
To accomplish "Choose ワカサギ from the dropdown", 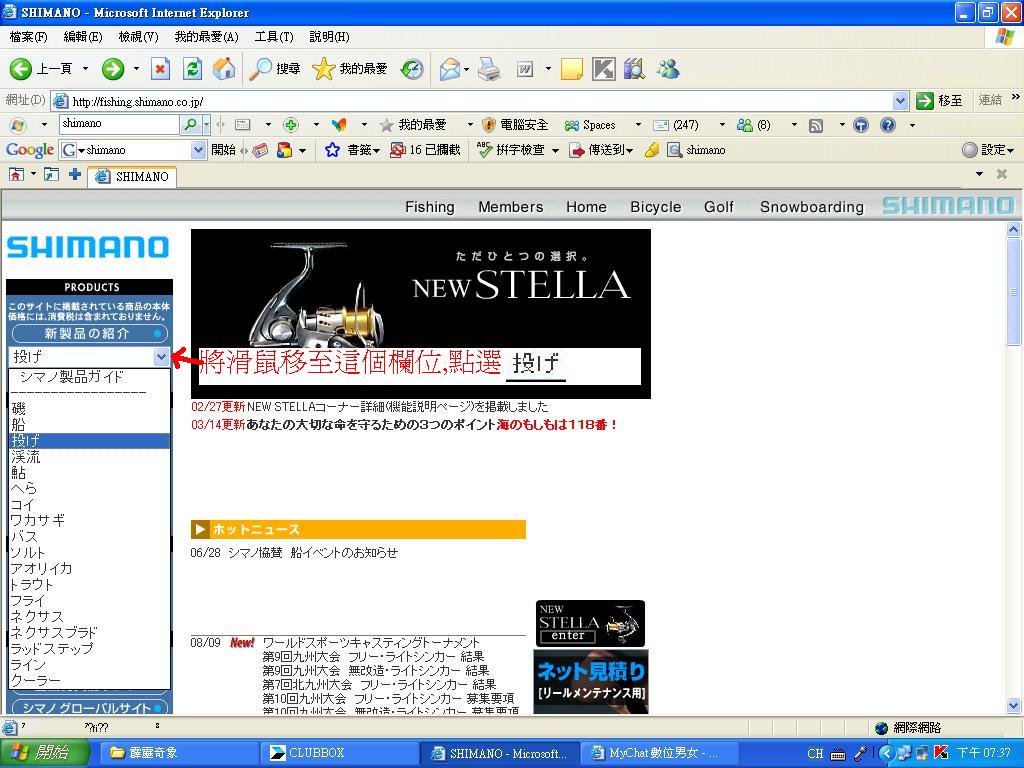I will click(x=89, y=520).
